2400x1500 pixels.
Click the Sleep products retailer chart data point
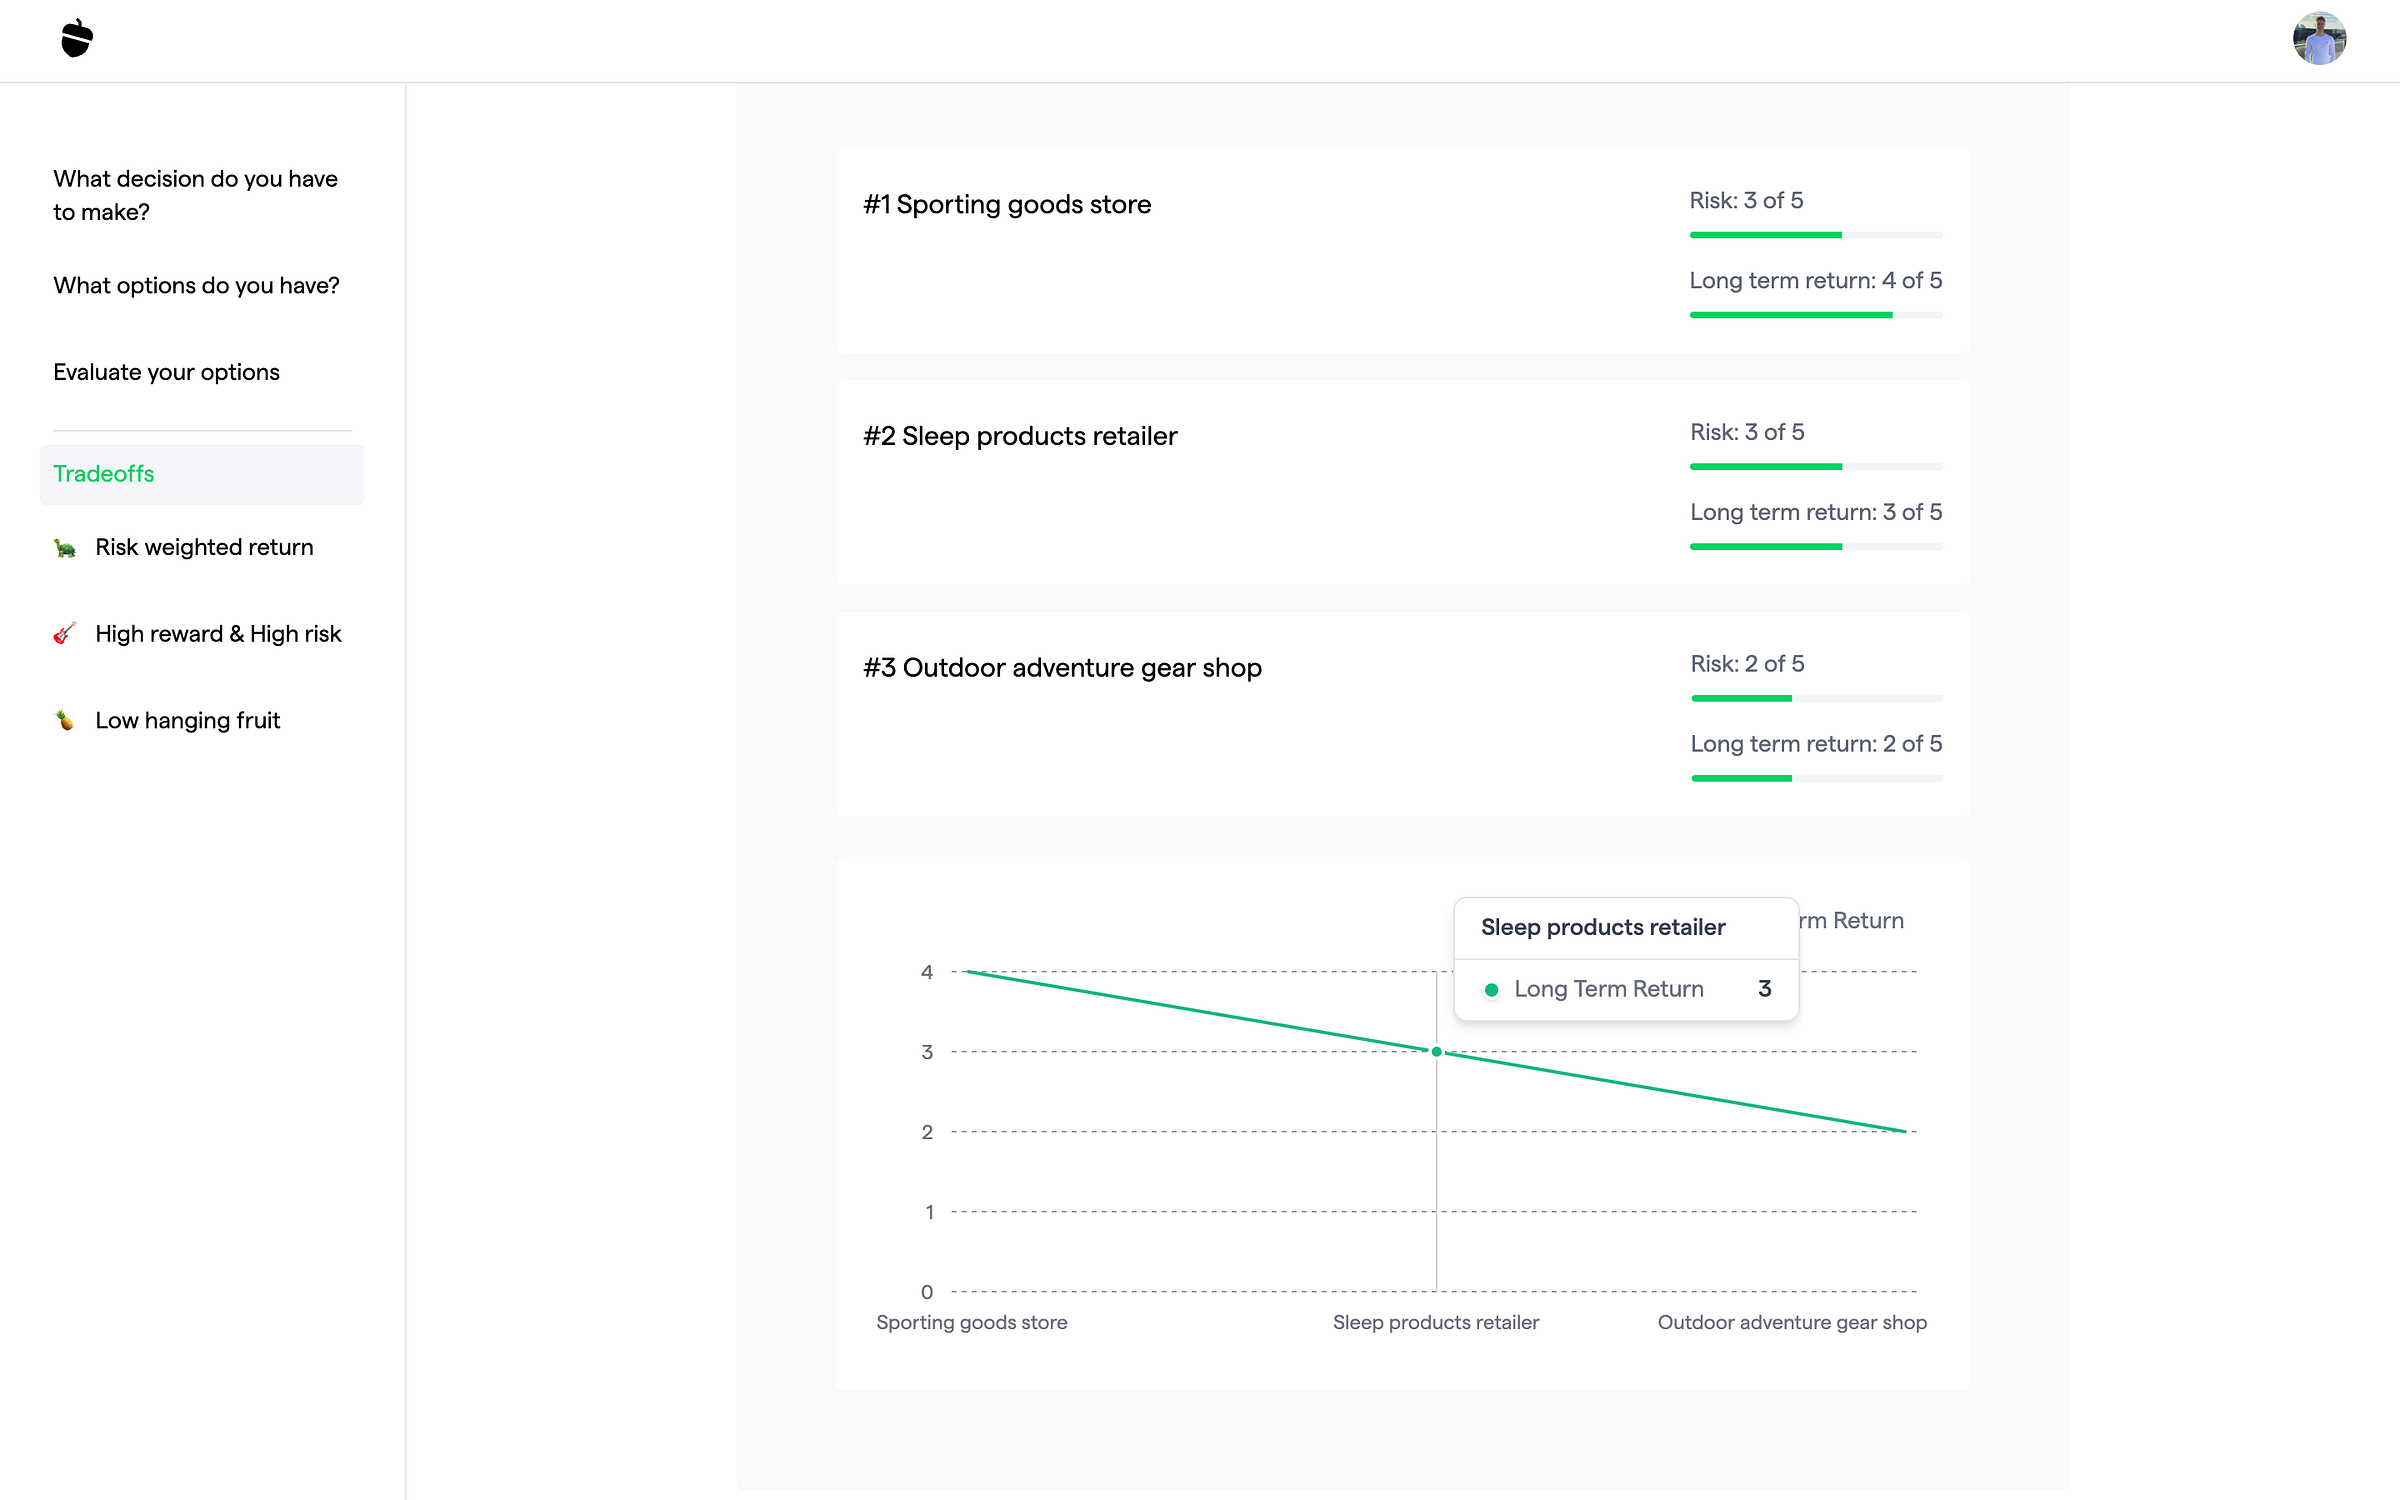pos(1436,1052)
